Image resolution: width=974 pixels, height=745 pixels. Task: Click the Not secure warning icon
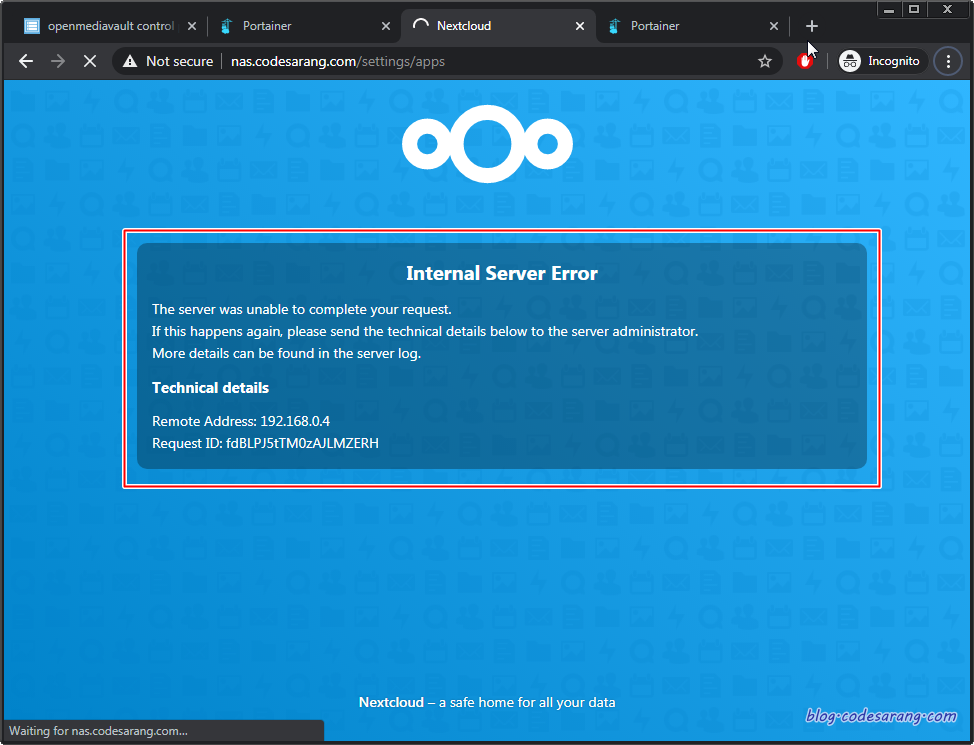tap(130, 61)
